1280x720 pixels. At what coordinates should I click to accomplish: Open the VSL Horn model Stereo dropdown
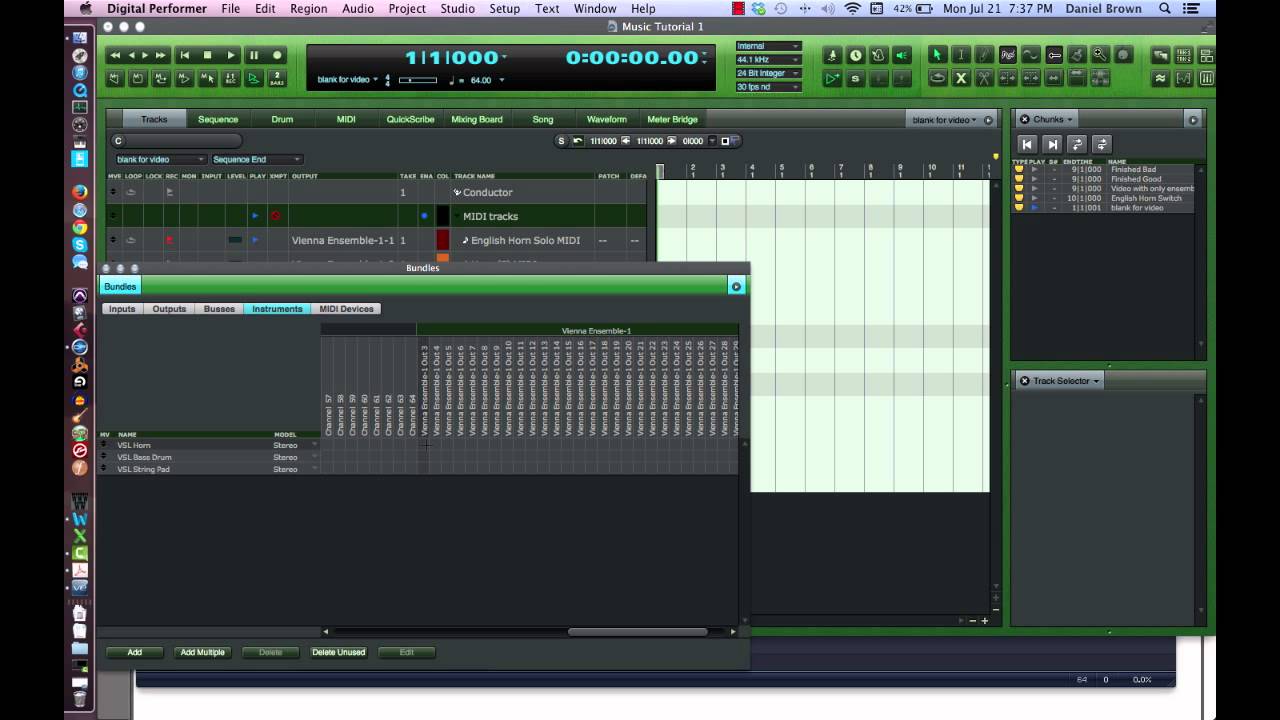[295, 445]
